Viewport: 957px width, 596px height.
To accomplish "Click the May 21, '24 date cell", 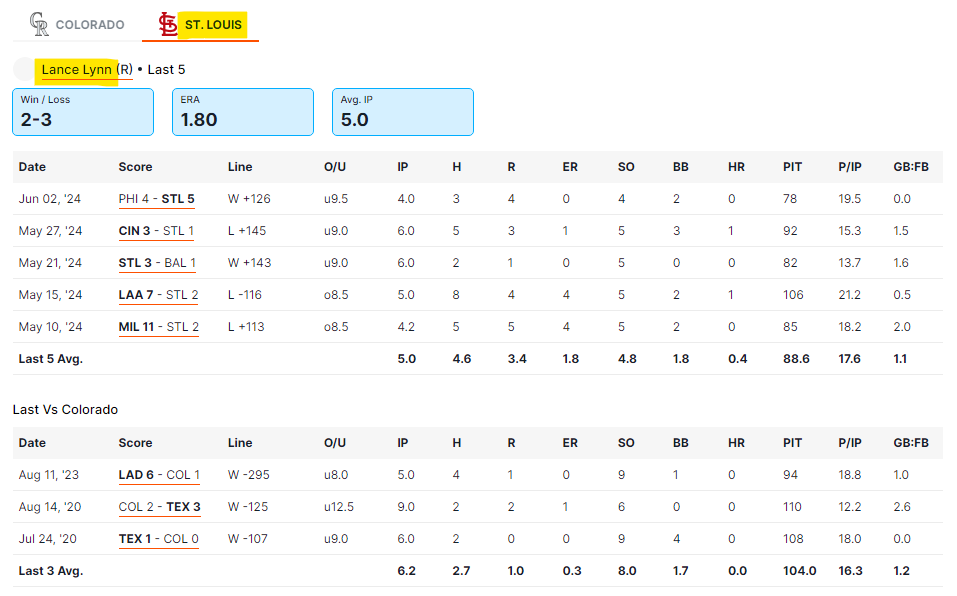I will tap(51, 263).
